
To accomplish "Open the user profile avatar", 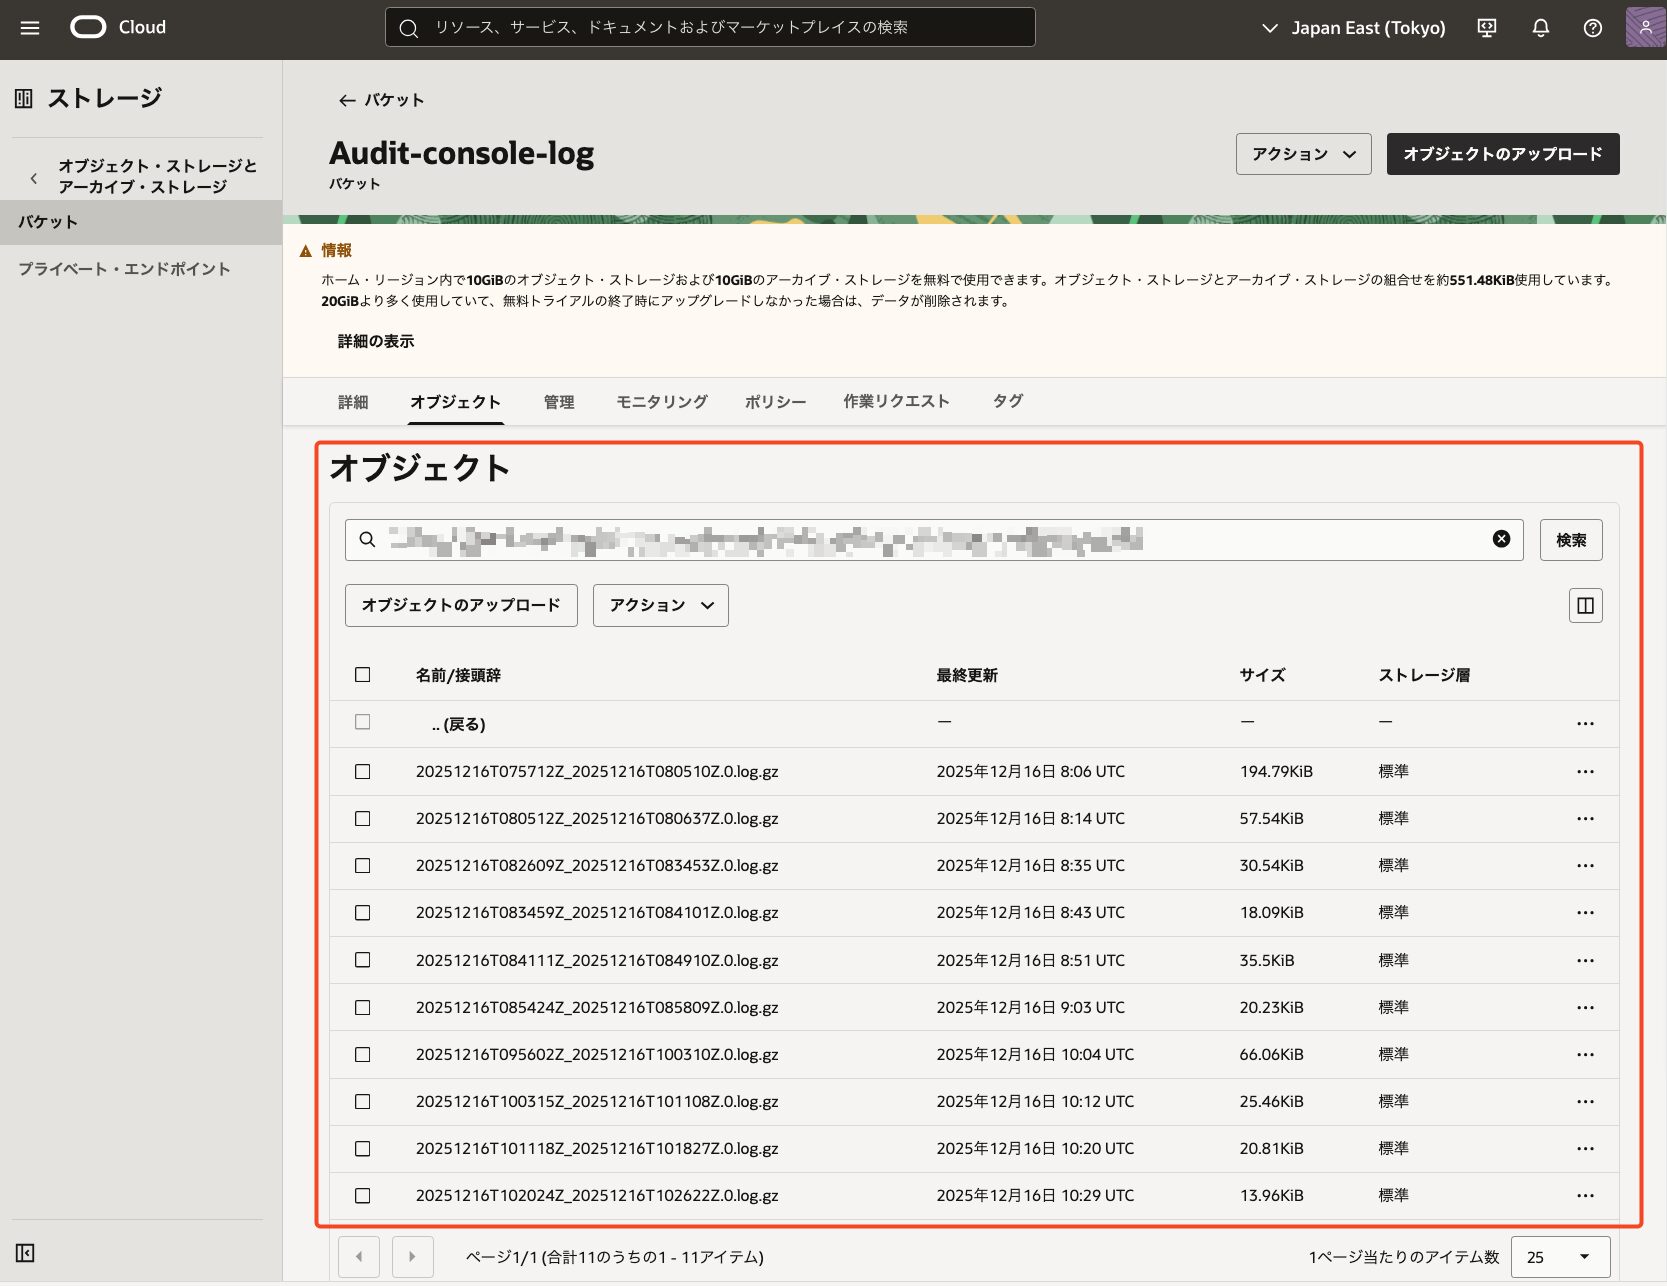I will click(x=1644, y=28).
